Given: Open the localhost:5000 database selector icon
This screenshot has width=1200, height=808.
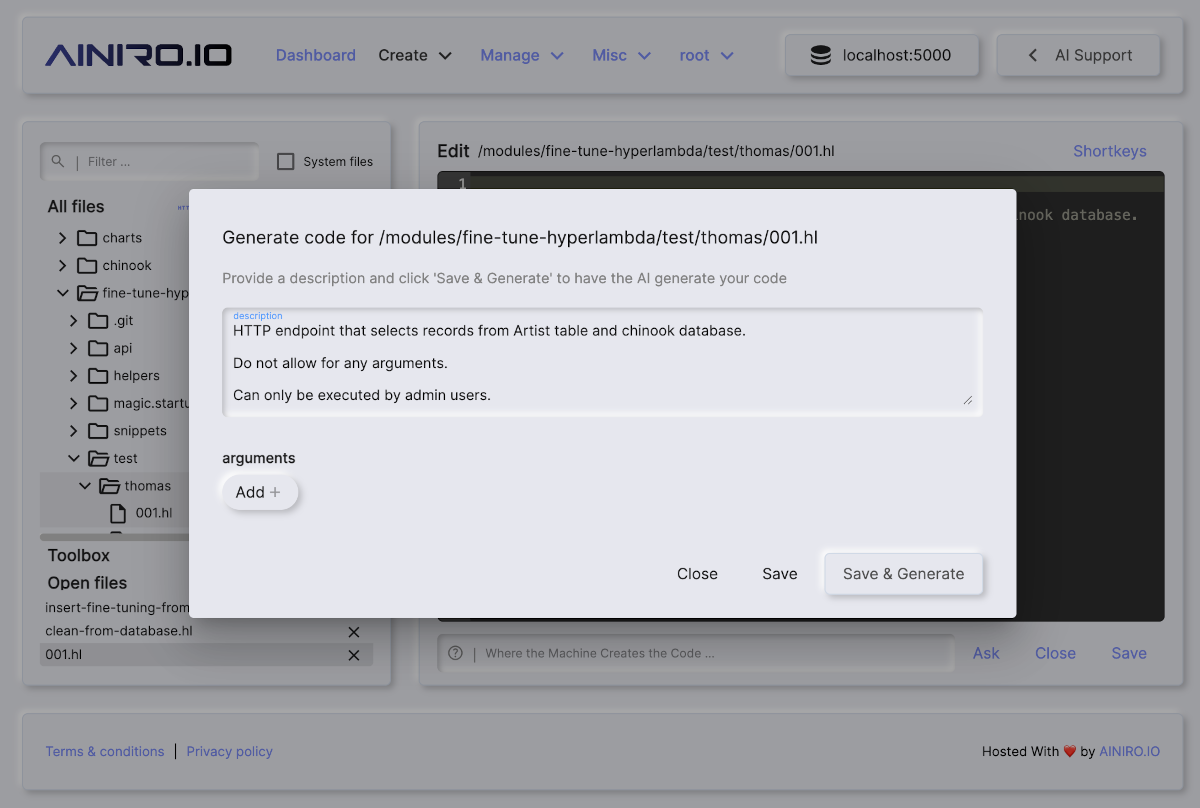Looking at the screenshot, I should pyautogui.click(x=821, y=55).
